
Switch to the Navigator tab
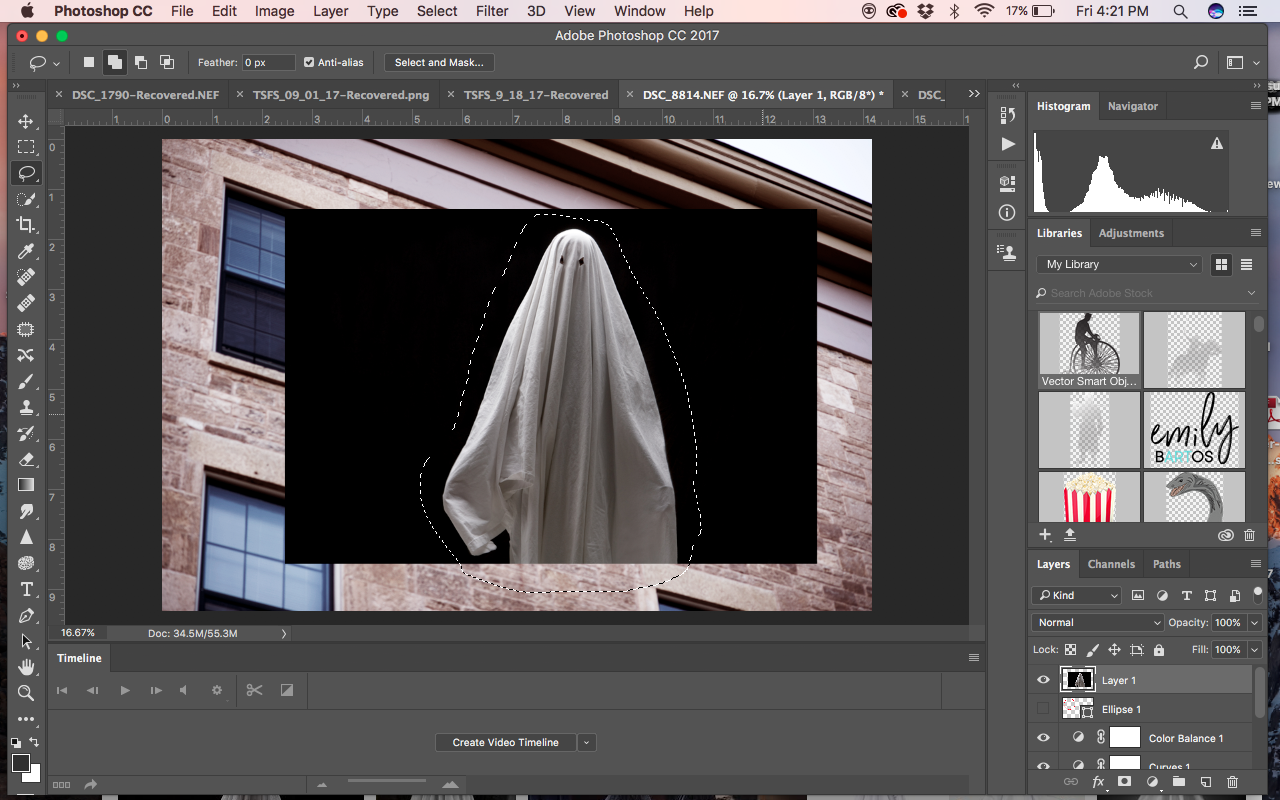(x=1133, y=106)
